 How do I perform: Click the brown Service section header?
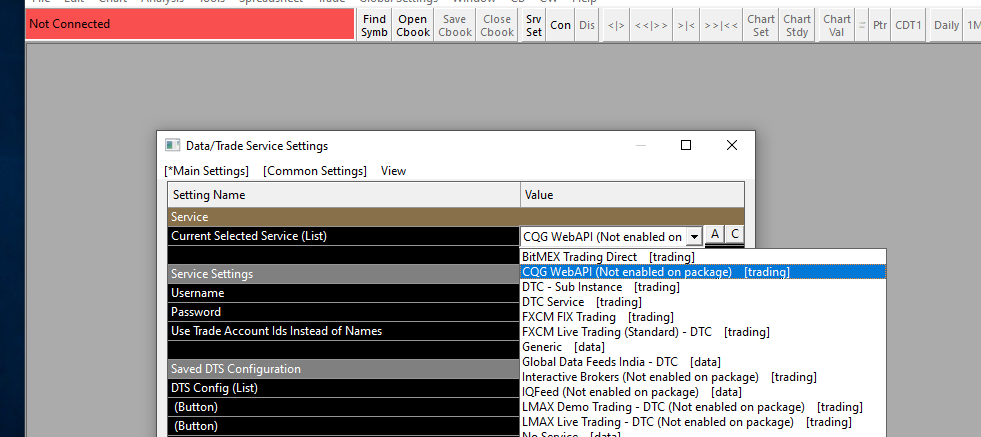coord(455,217)
